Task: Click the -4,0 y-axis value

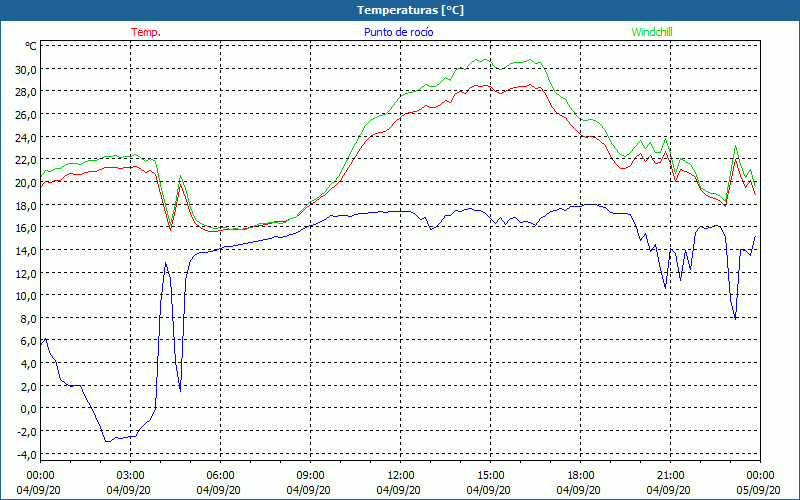Action: 27,454
